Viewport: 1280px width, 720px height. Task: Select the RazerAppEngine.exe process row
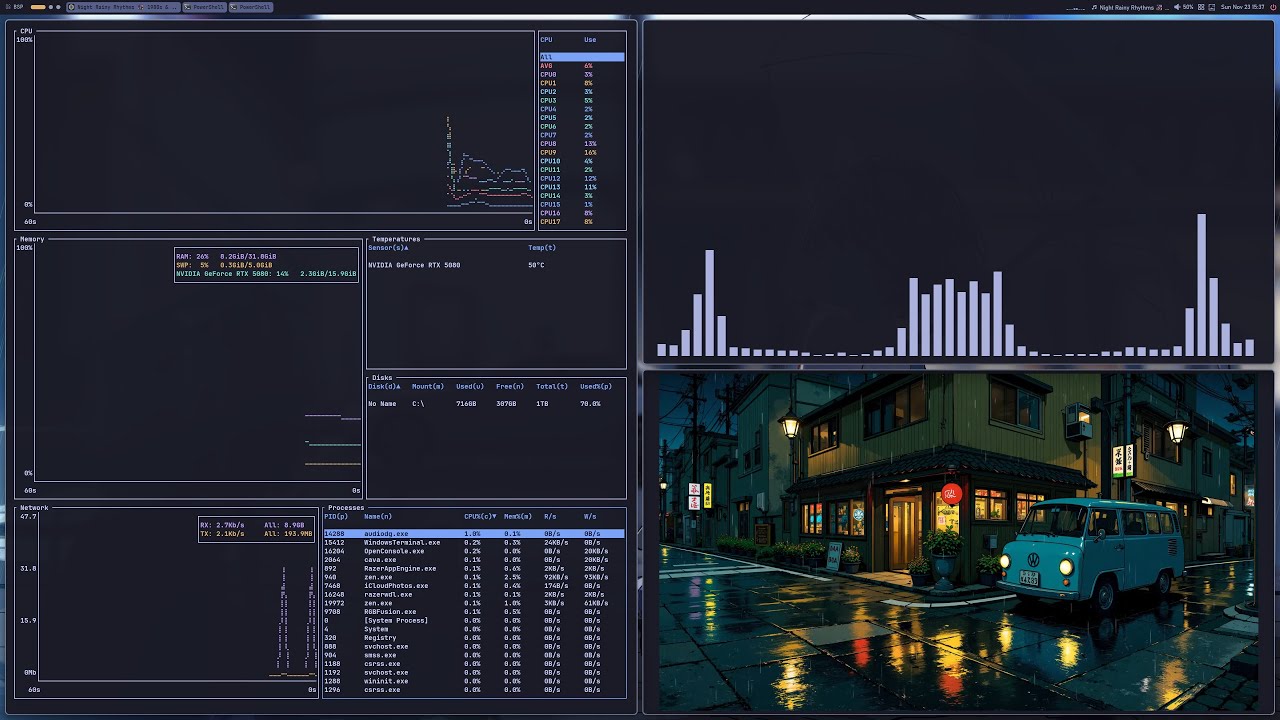click(474, 569)
